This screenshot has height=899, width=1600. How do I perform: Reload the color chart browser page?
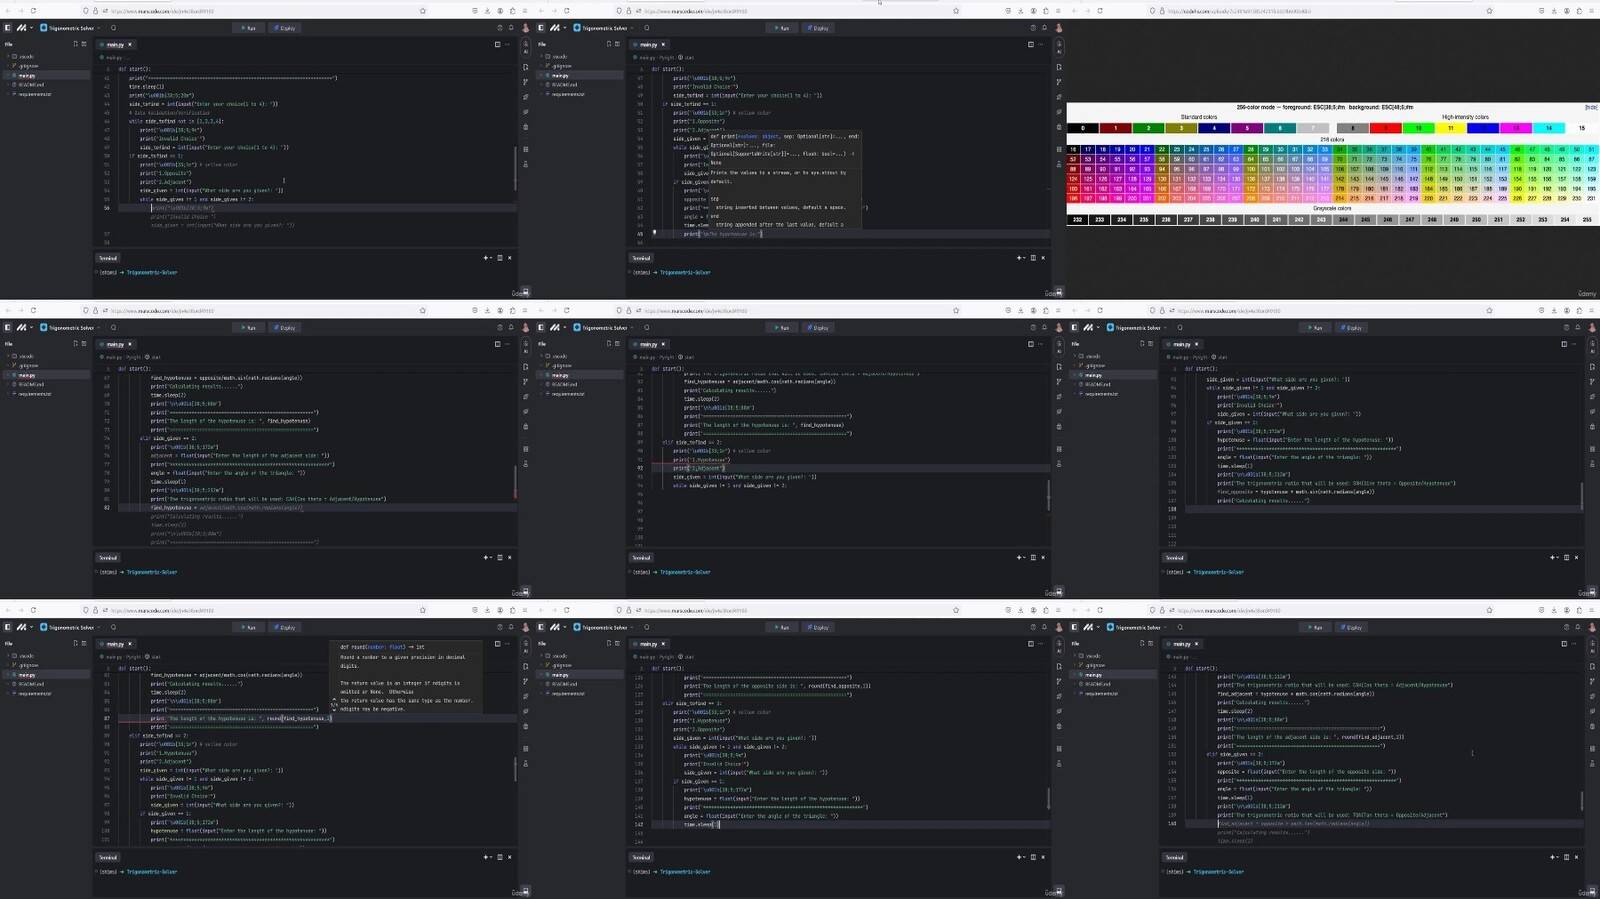(1100, 11)
